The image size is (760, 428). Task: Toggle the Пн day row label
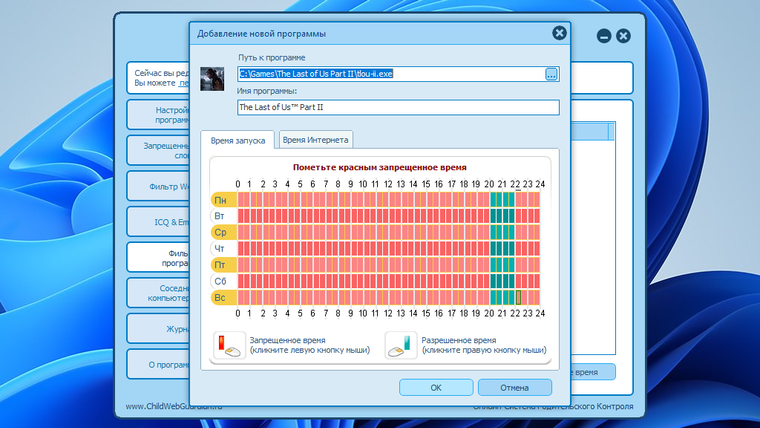coord(223,200)
